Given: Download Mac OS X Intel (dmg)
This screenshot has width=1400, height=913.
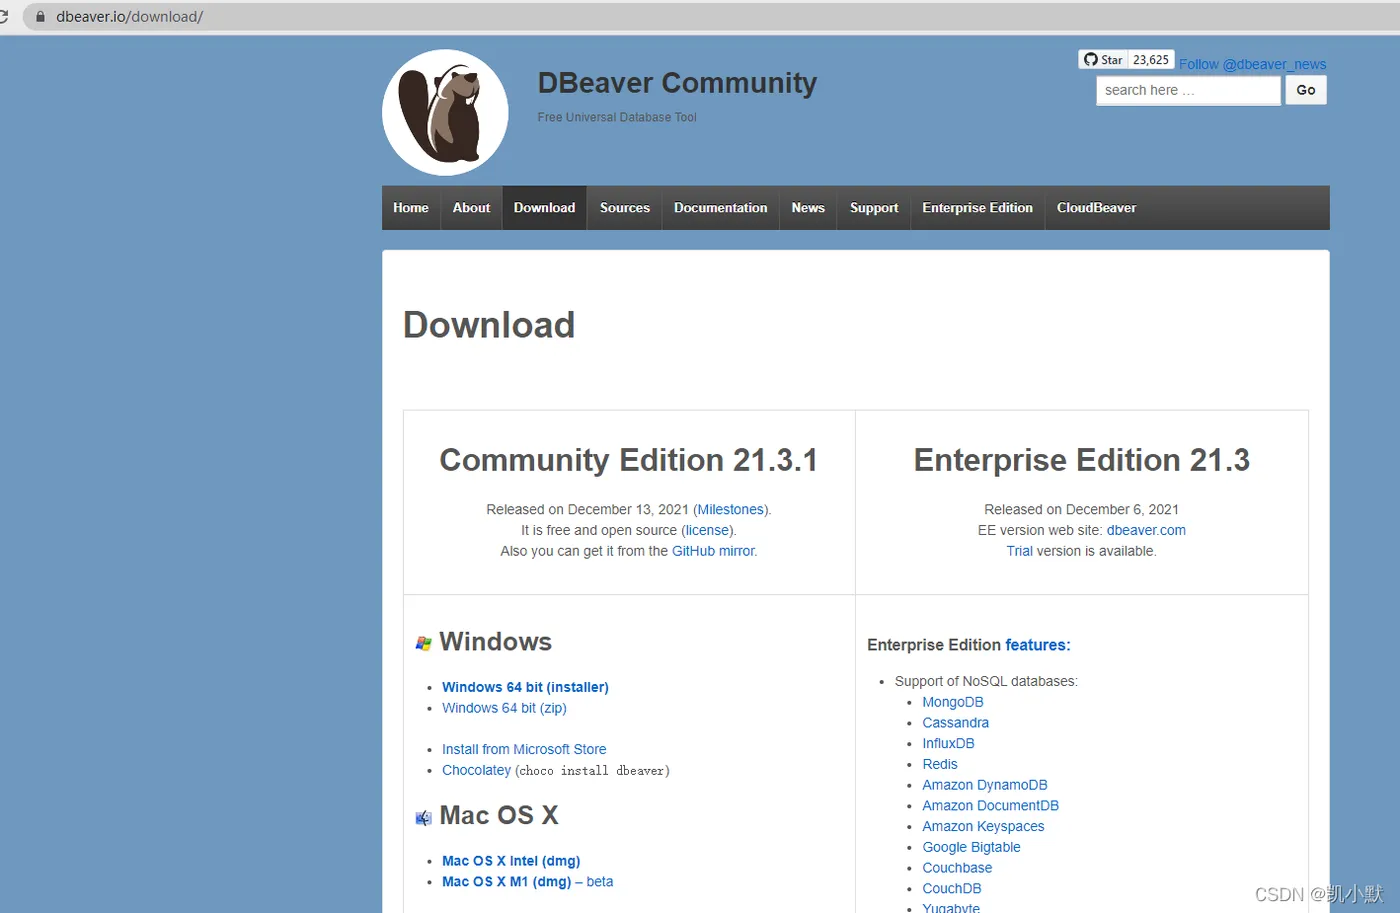Looking at the screenshot, I should 511,861.
